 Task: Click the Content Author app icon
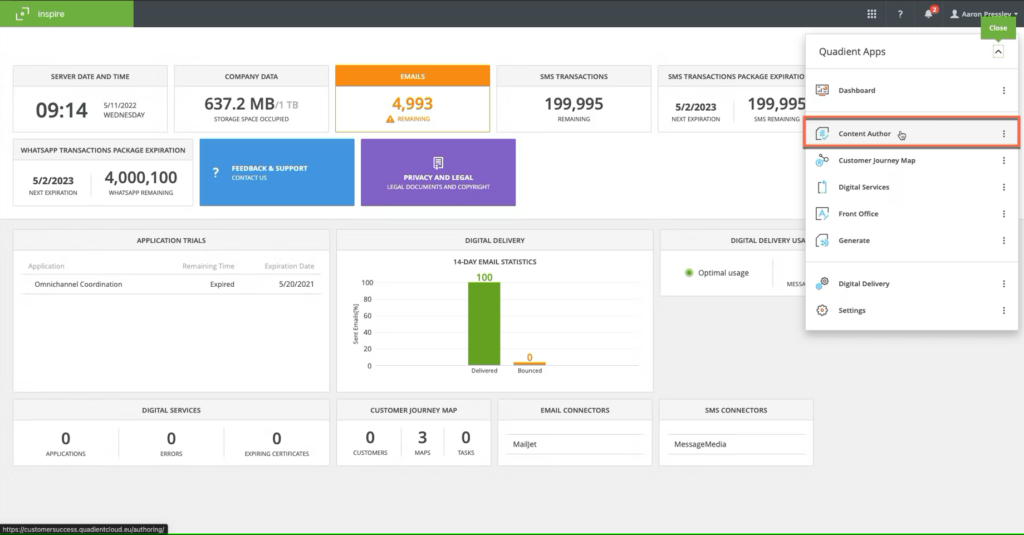(x=822, y=133)
